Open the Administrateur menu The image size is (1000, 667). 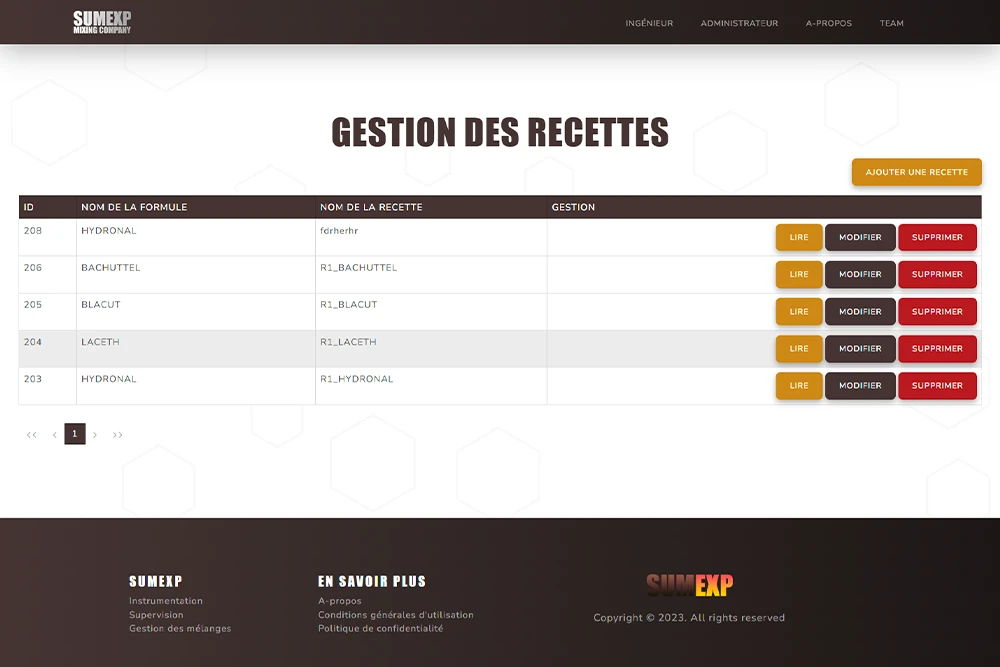[739, 23]
